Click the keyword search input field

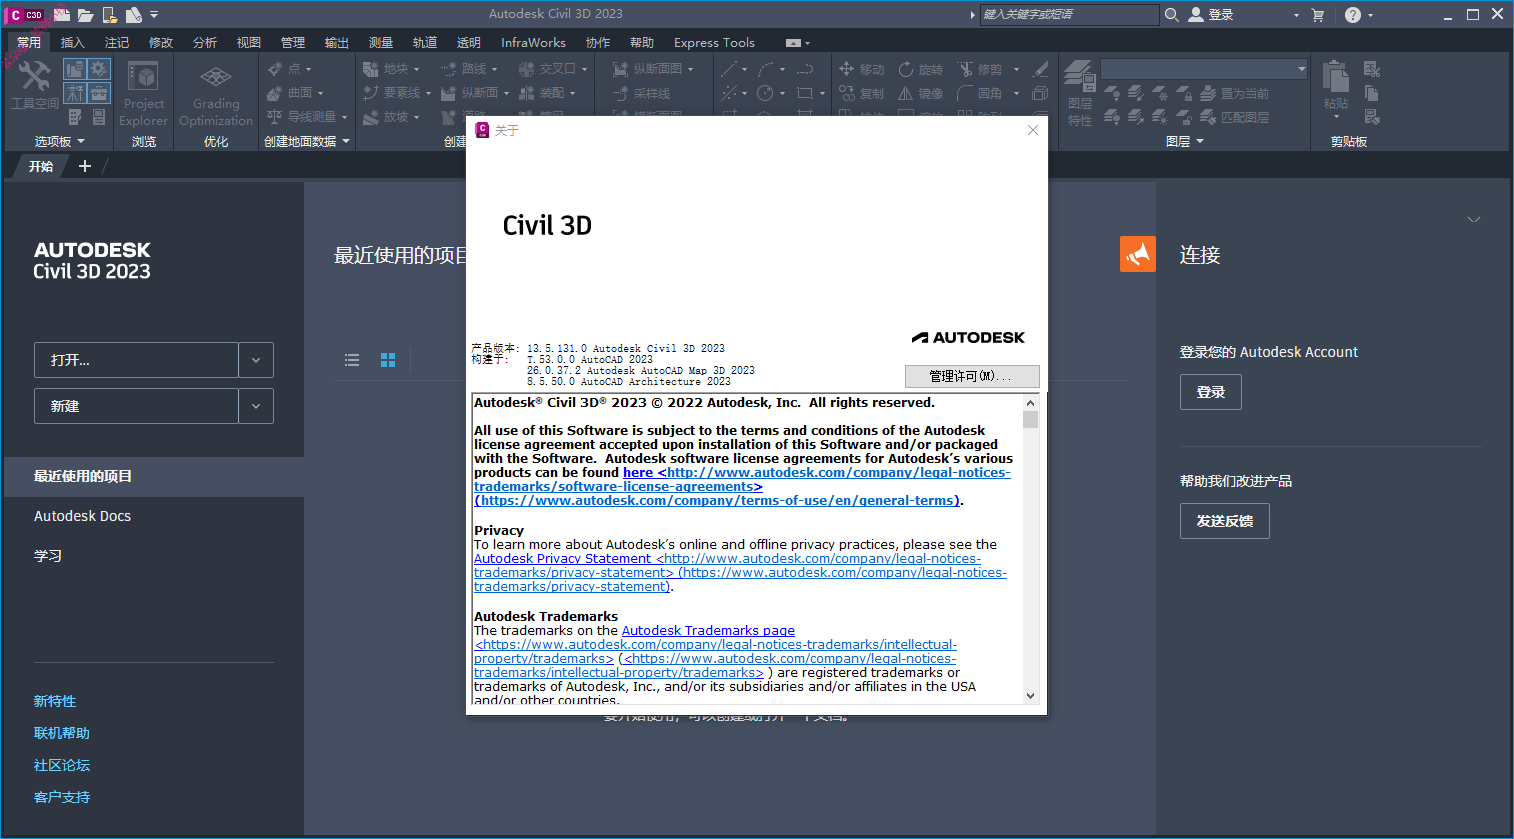pos(1069,14)
